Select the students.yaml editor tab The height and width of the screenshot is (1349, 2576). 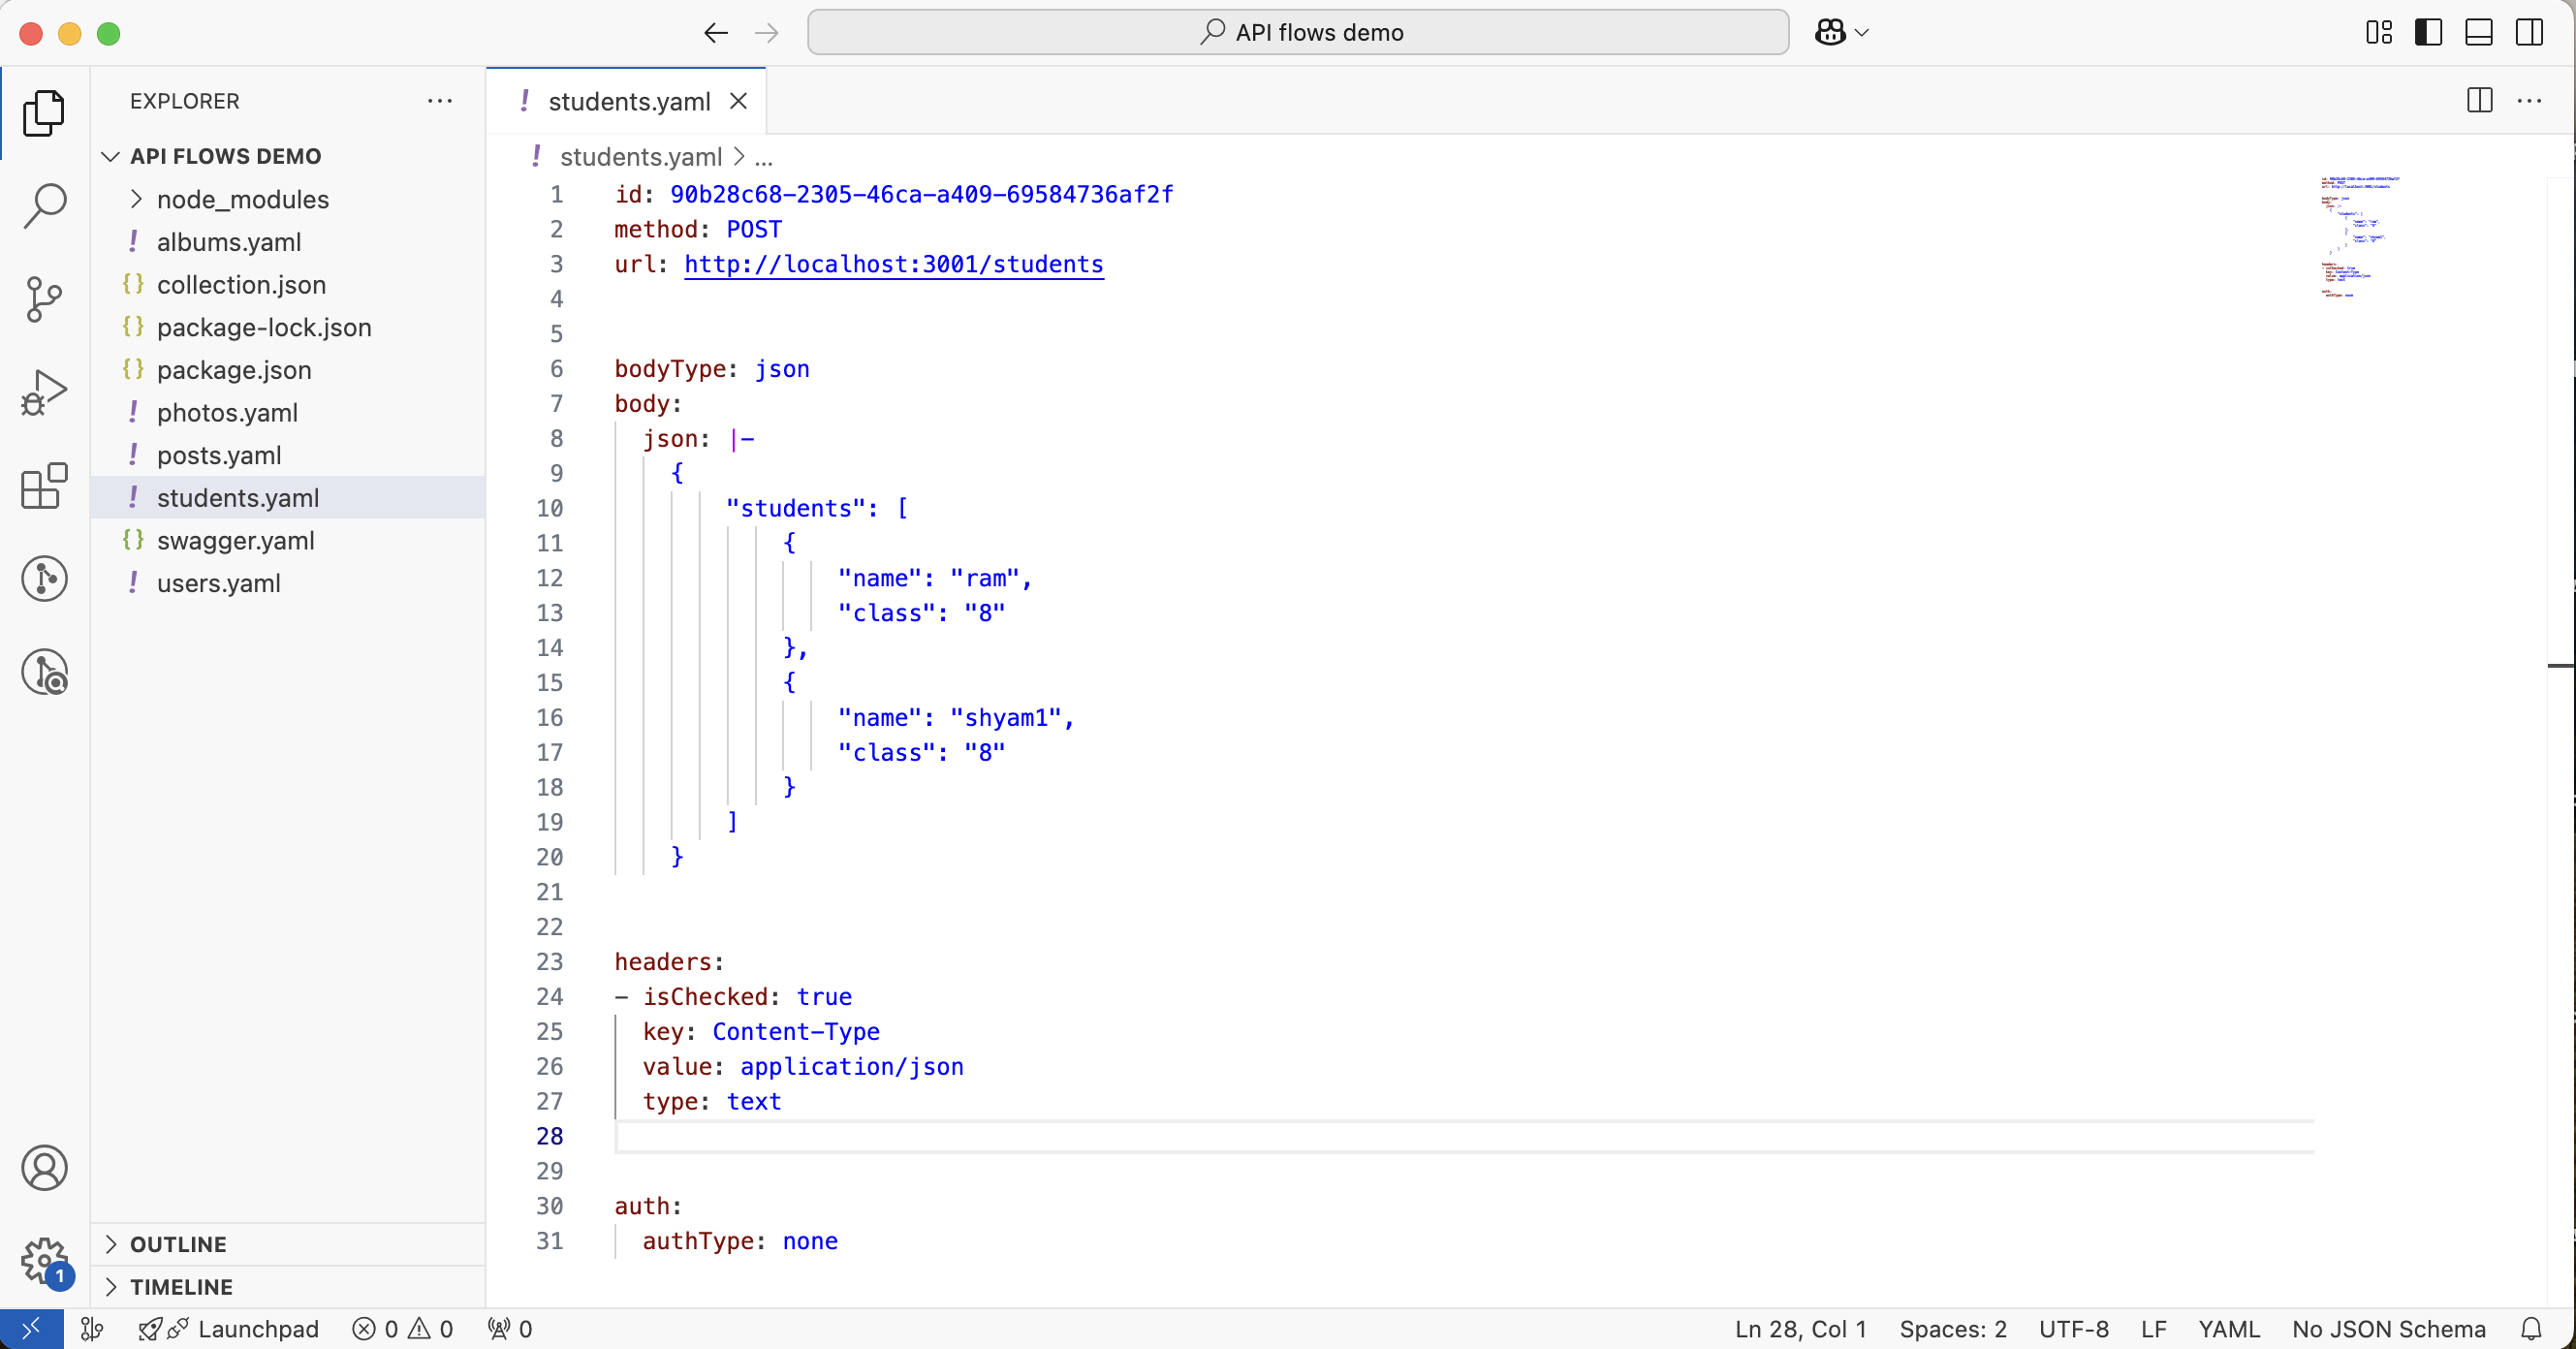627,100
